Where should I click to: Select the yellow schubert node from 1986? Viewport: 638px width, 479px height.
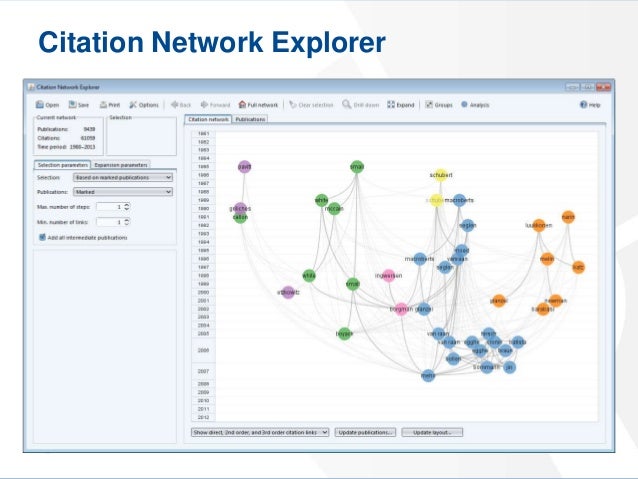(x=441, y=175)
